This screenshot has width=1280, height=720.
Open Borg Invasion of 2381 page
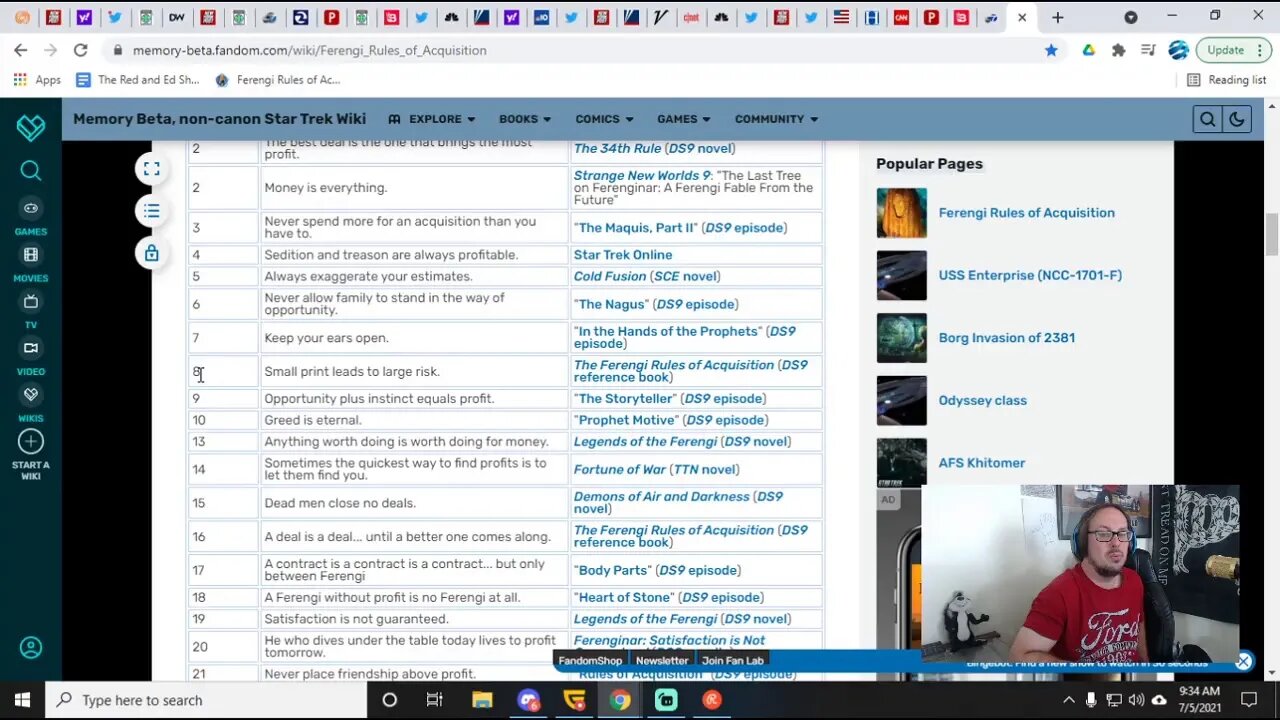(1007, 338)
